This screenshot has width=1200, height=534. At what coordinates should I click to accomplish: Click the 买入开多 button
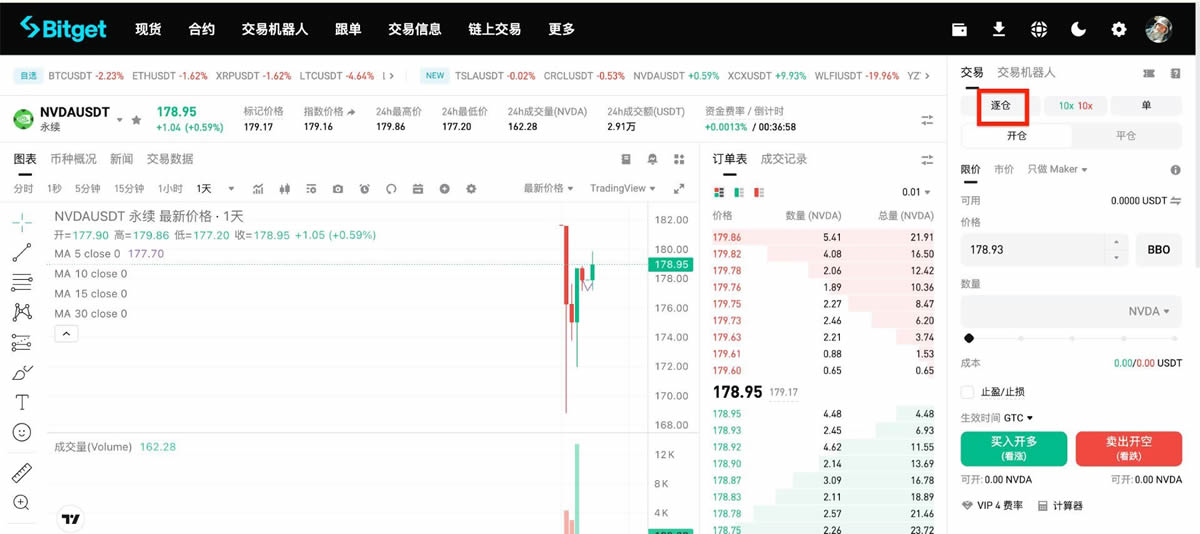1014,449
